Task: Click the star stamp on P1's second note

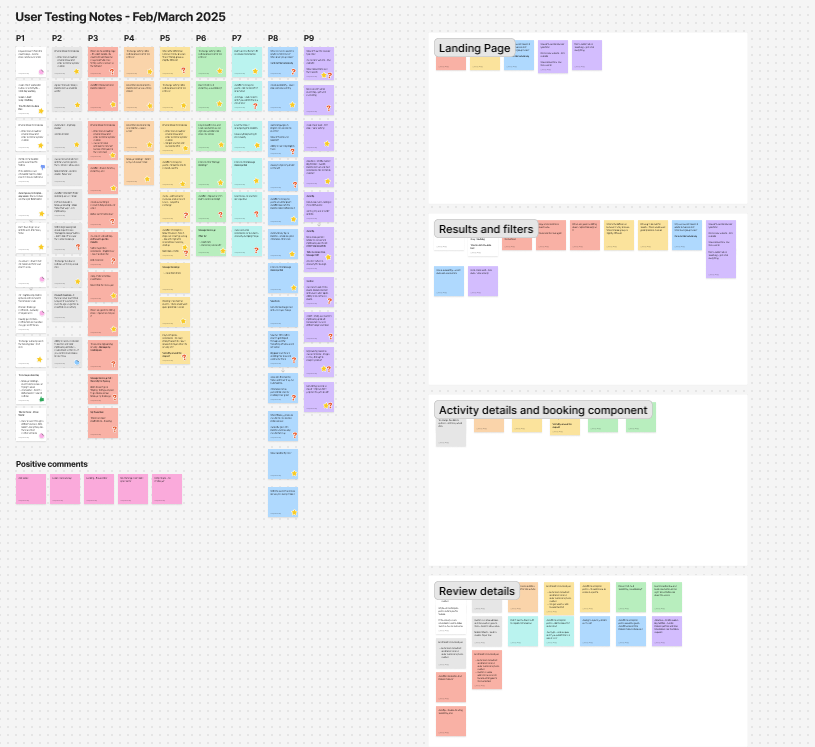Action: 41,111
